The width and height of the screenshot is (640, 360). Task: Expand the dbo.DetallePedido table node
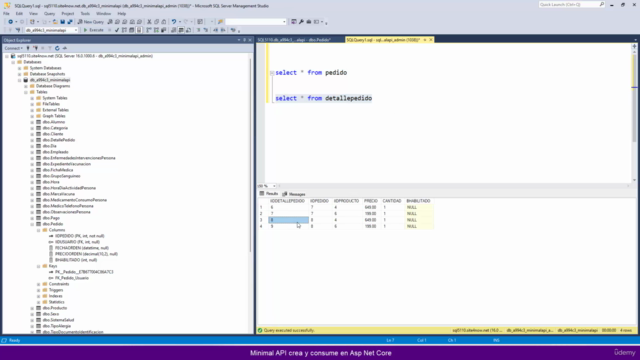pos(32,140)
